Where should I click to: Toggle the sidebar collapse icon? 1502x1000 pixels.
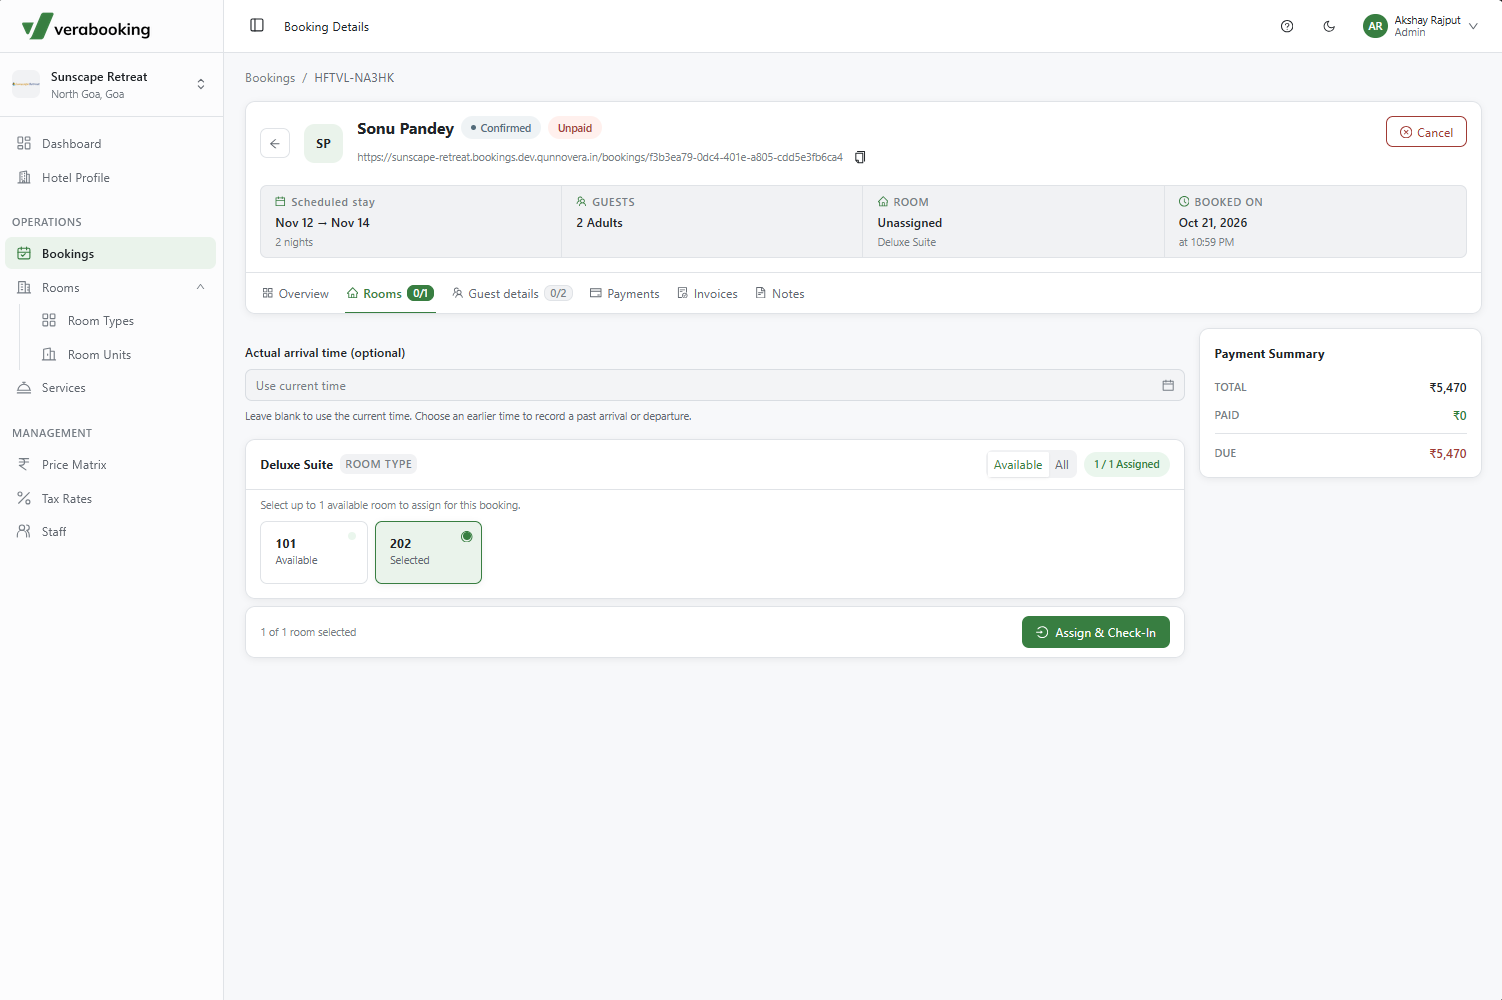[257, 25]
